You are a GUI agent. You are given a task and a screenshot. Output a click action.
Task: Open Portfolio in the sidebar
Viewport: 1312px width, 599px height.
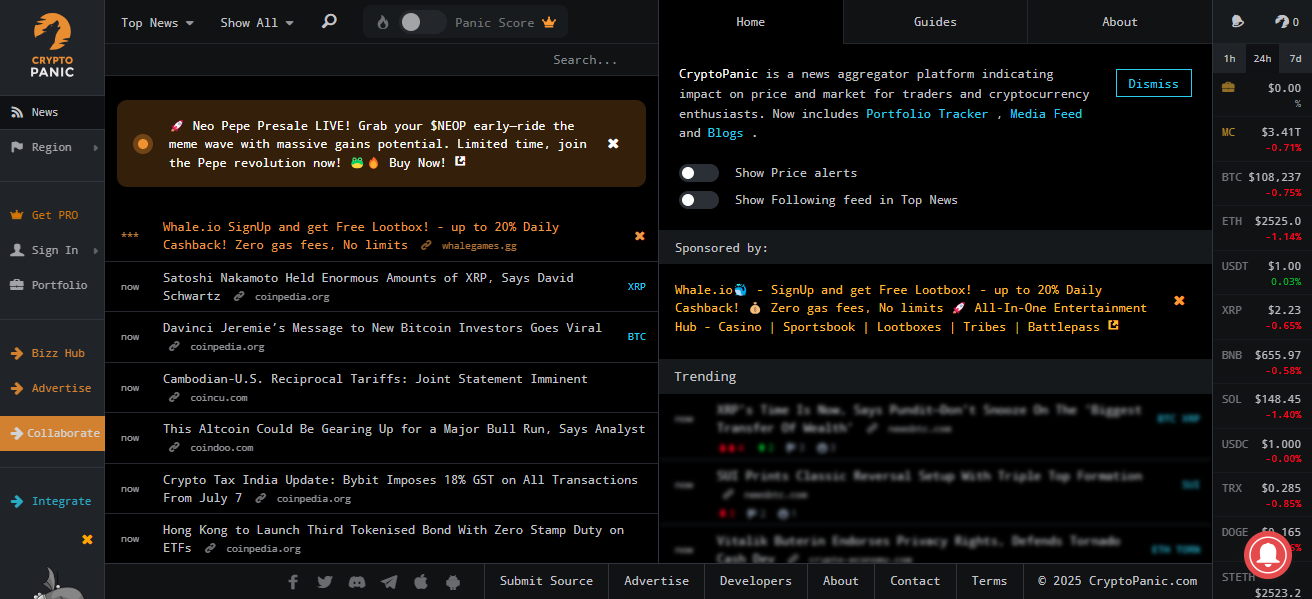(52, 285)
